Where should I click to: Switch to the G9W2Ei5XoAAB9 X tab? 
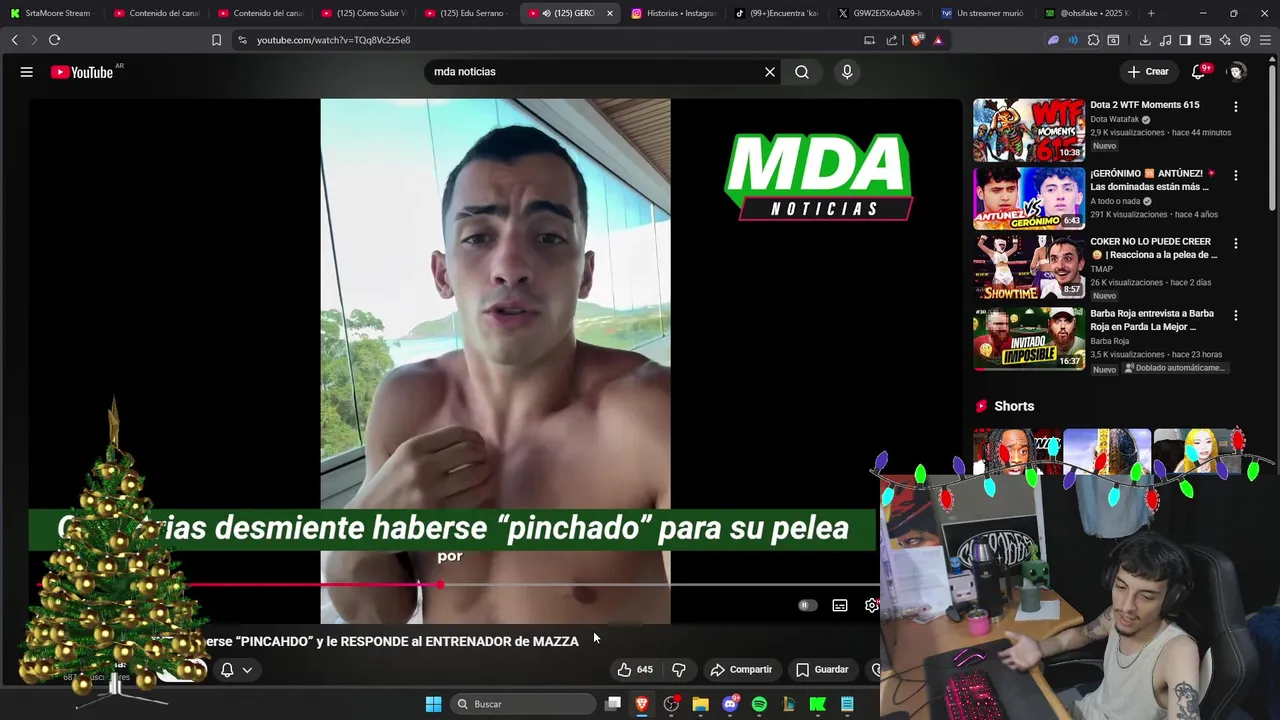tap(881, 13)
